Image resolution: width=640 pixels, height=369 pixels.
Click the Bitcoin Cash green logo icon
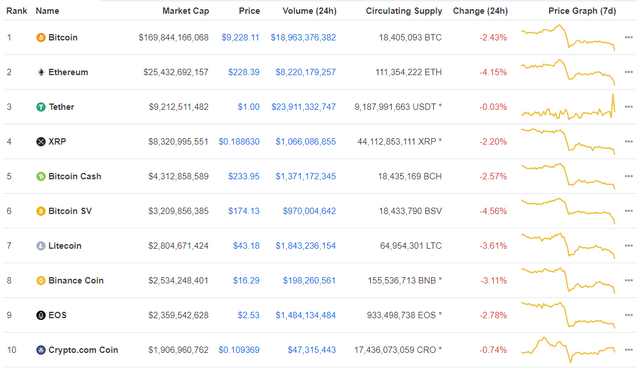click(40, 176)
